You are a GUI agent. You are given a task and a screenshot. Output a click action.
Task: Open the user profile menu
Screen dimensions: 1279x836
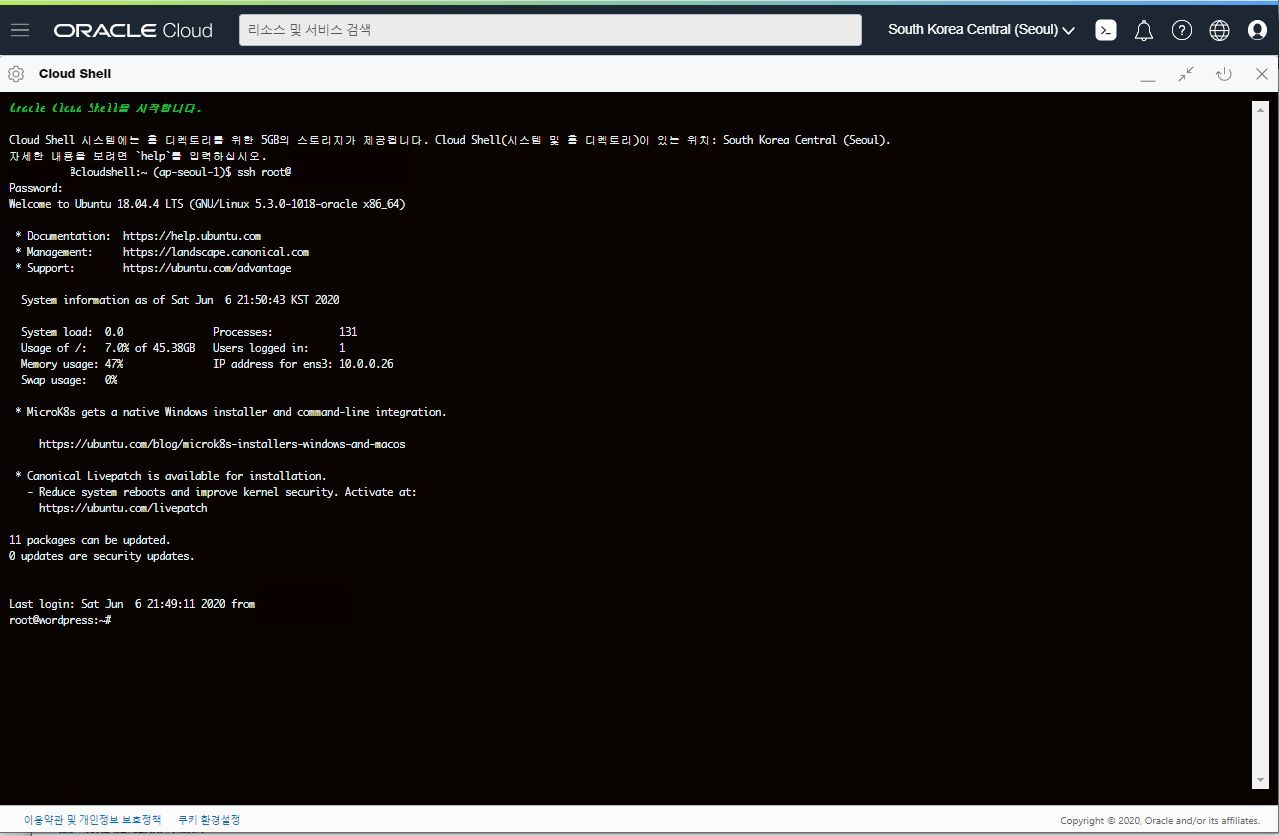click(x=1257, y=30)
